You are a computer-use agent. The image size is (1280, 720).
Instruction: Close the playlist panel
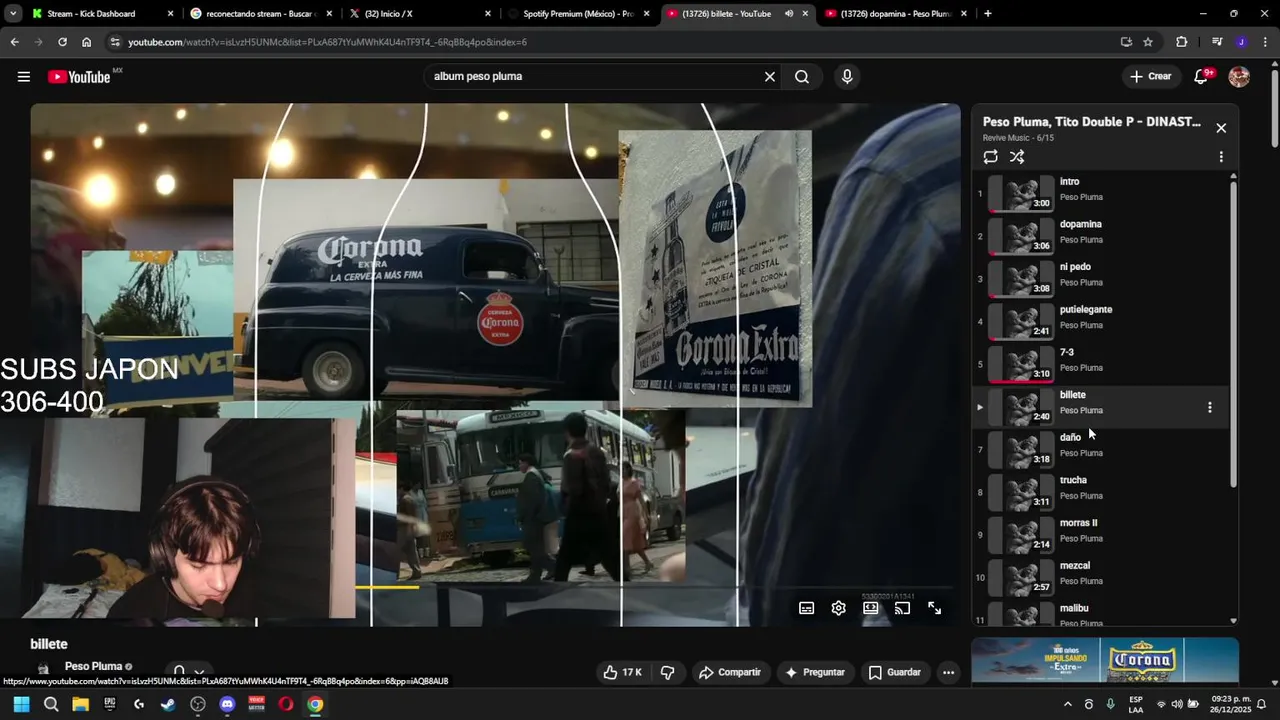pos(1221,128)
